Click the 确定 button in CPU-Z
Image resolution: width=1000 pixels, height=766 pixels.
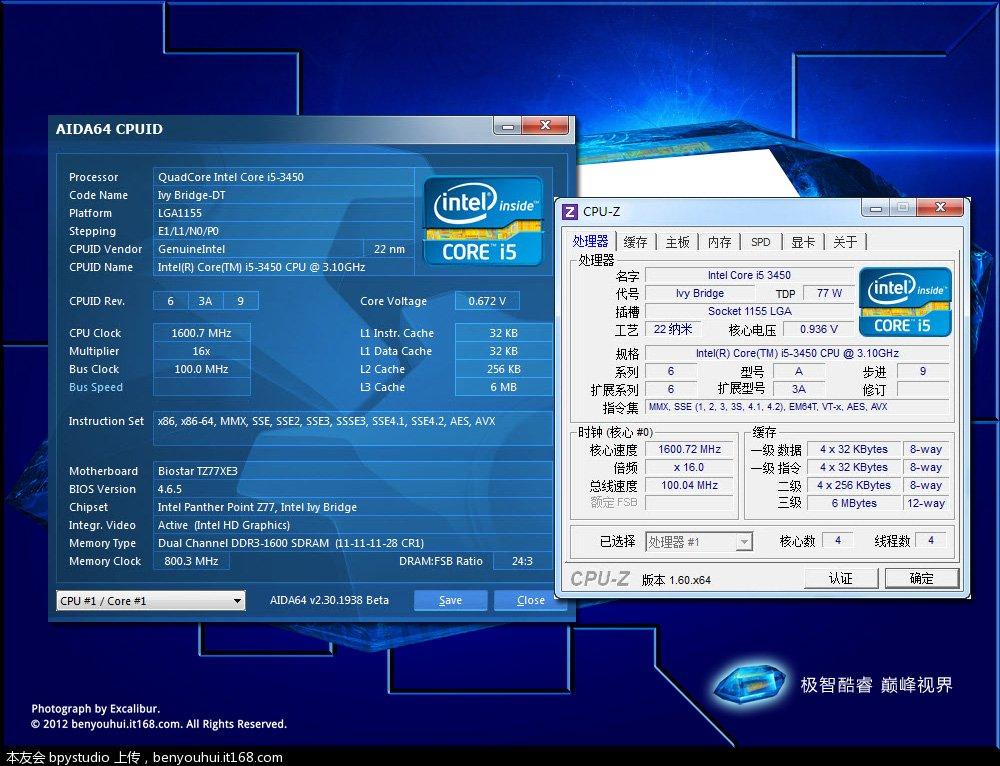[922, 578]
